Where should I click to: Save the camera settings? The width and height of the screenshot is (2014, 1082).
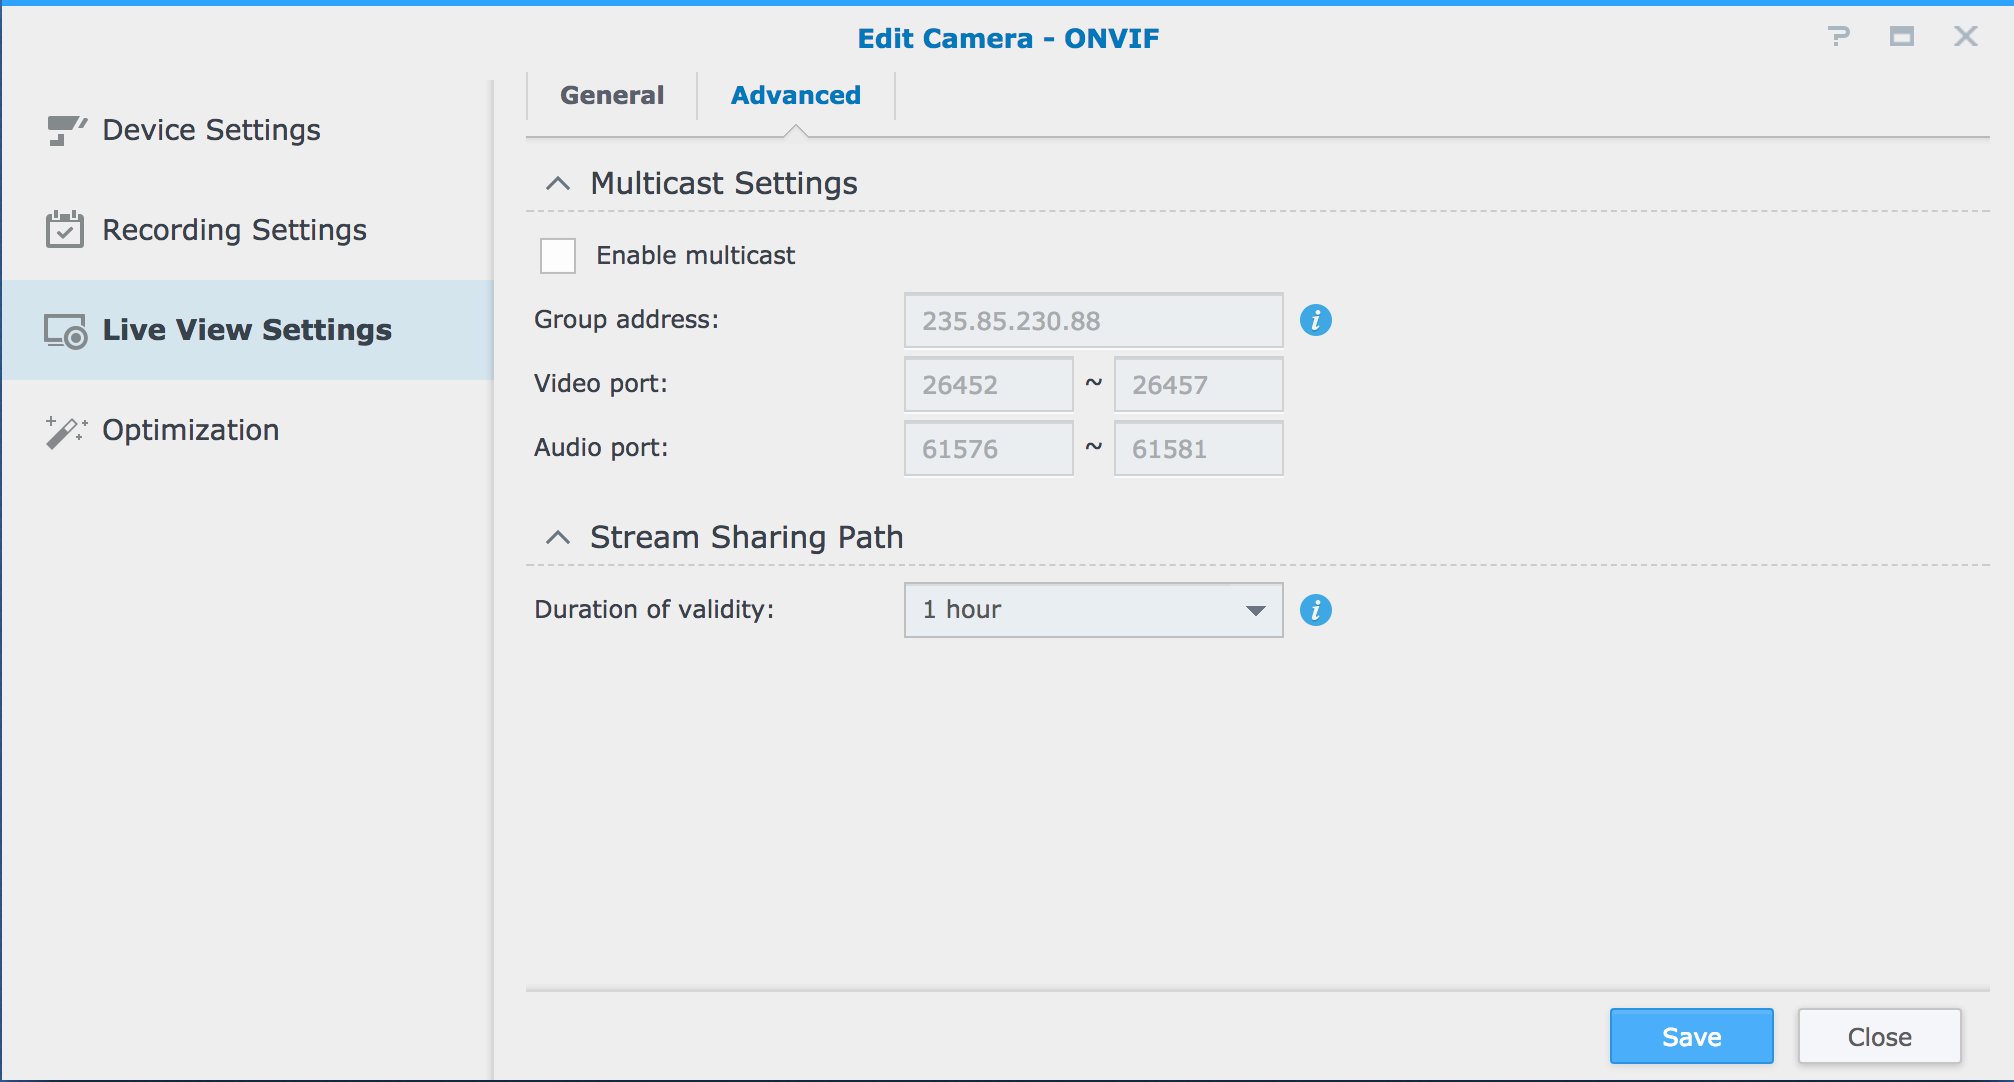[1691, 1036]
